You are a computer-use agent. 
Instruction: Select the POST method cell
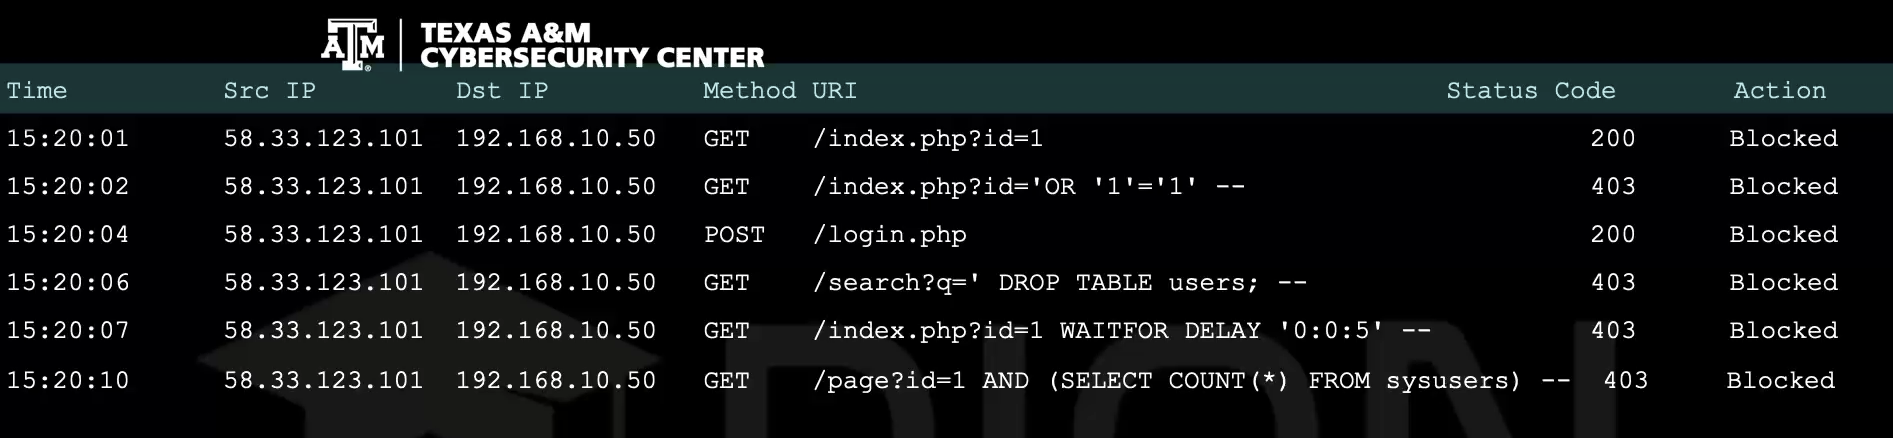[x=734, y=234]
